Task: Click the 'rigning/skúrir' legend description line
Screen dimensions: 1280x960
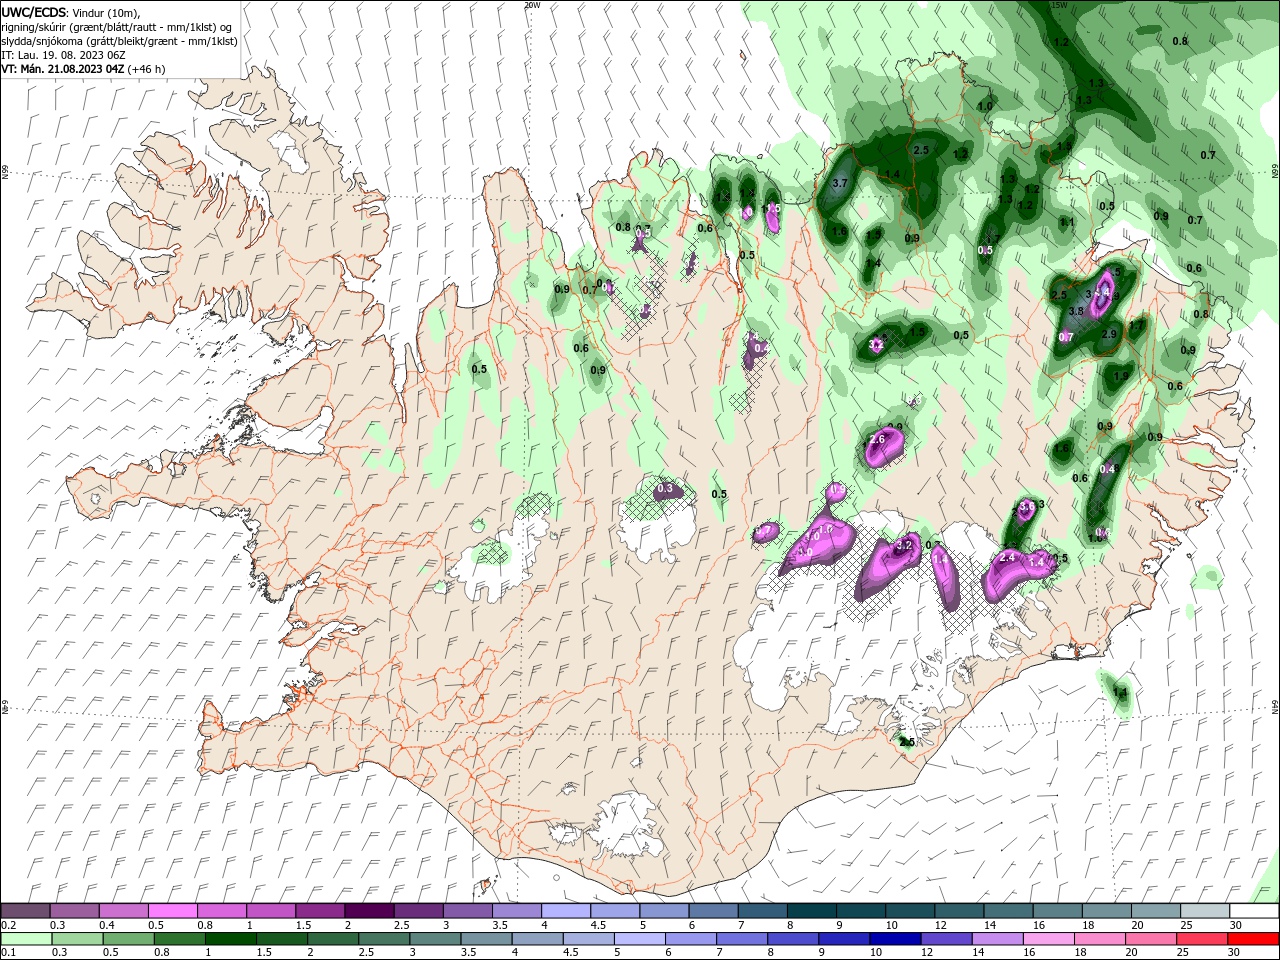Action: (x=117, y=27)
